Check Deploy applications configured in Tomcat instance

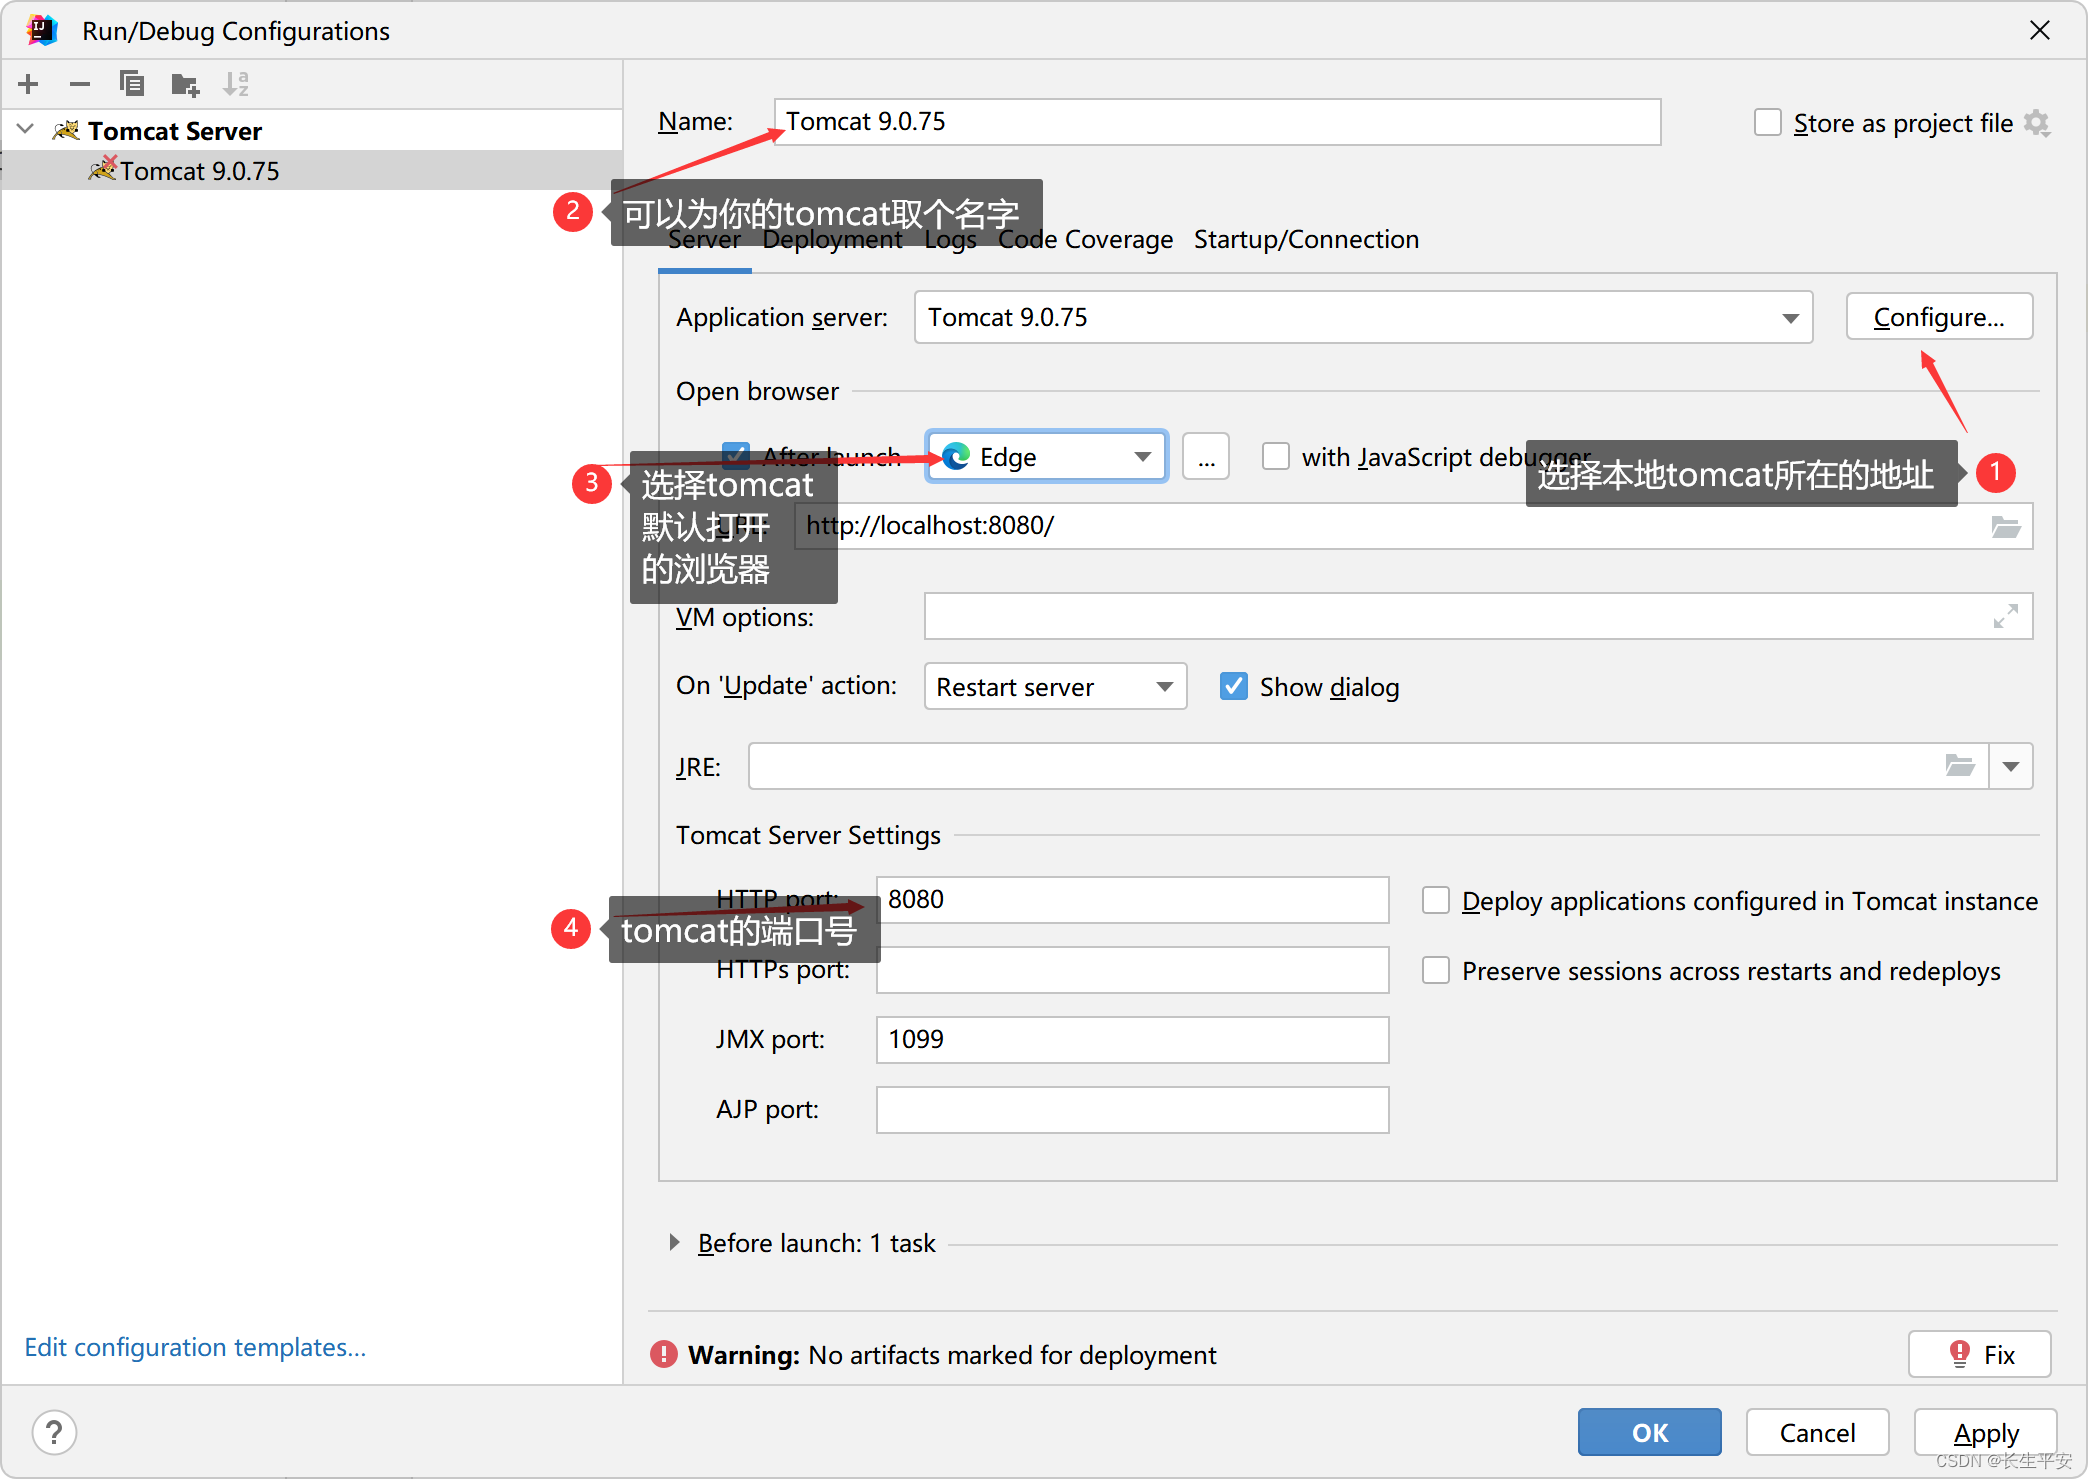1436,901
